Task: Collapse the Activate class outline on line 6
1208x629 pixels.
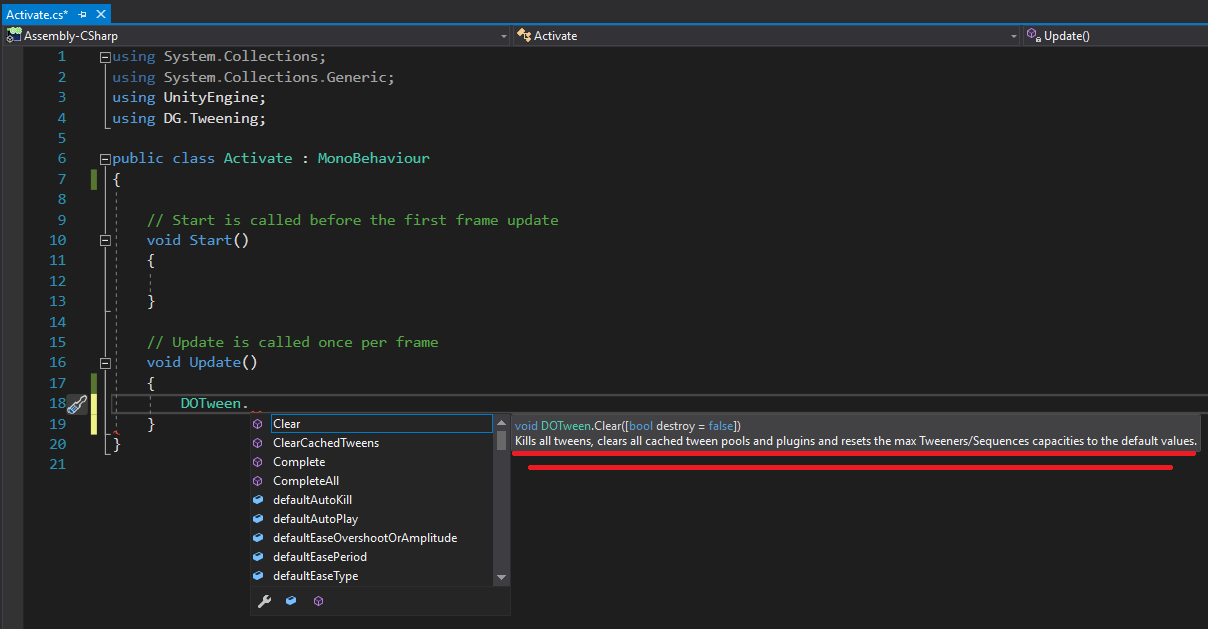Action: (106, 157)
